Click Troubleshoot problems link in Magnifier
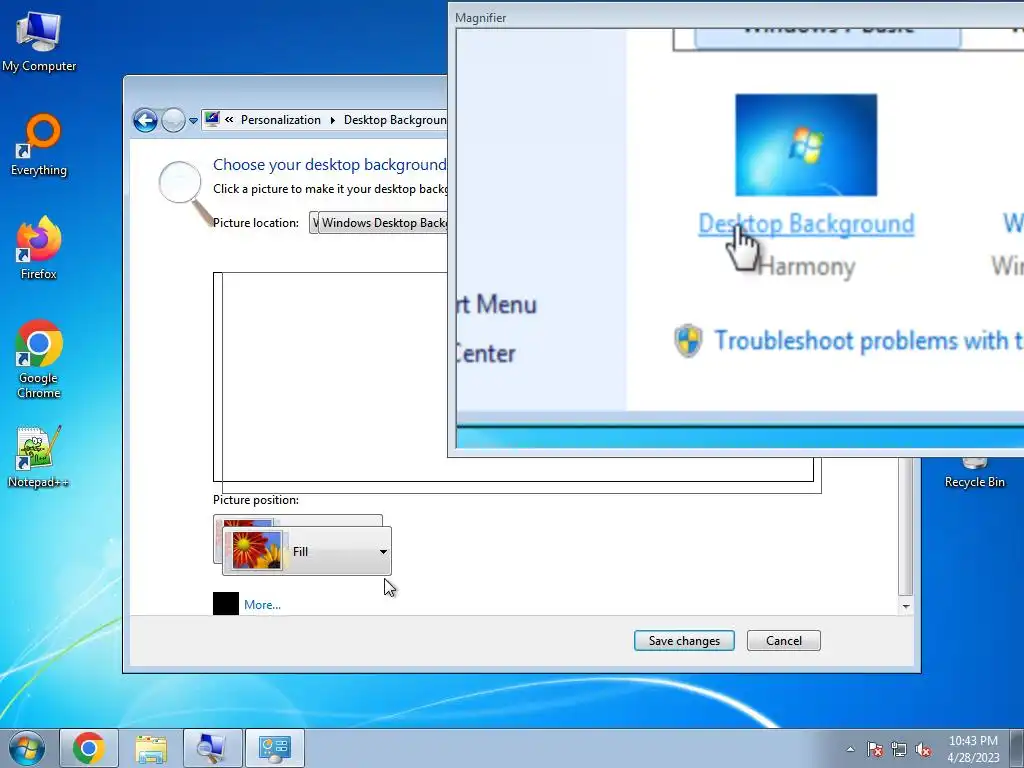1024x768 pixels. (869, 341)
